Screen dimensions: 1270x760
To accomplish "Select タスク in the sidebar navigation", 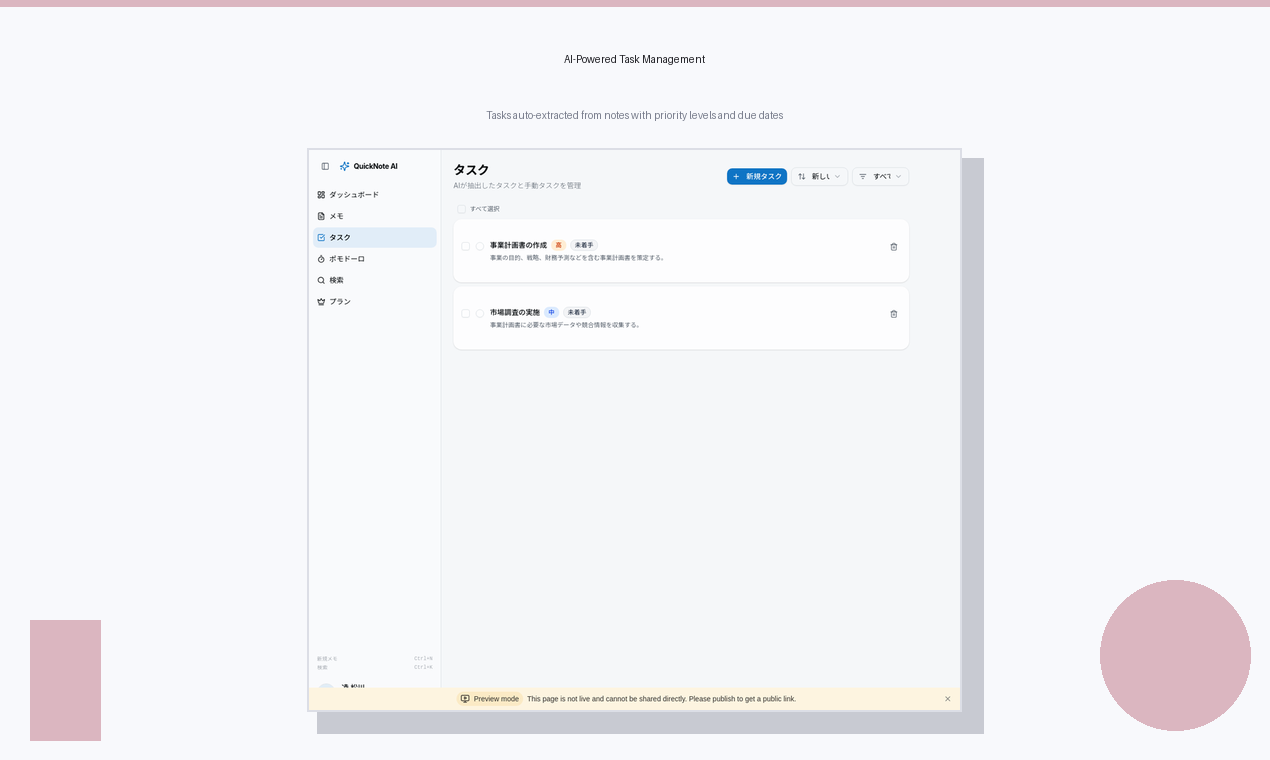I will point(340,238).
